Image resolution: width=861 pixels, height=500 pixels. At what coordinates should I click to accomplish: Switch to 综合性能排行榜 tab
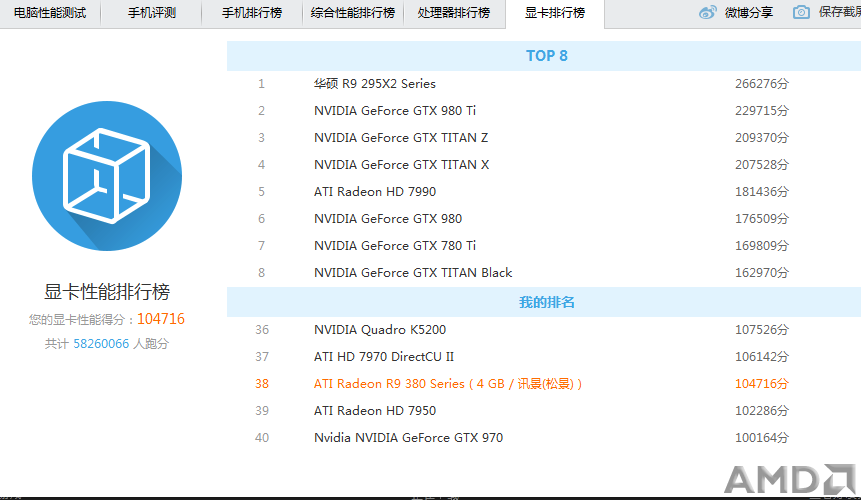(x=353, y=13)
